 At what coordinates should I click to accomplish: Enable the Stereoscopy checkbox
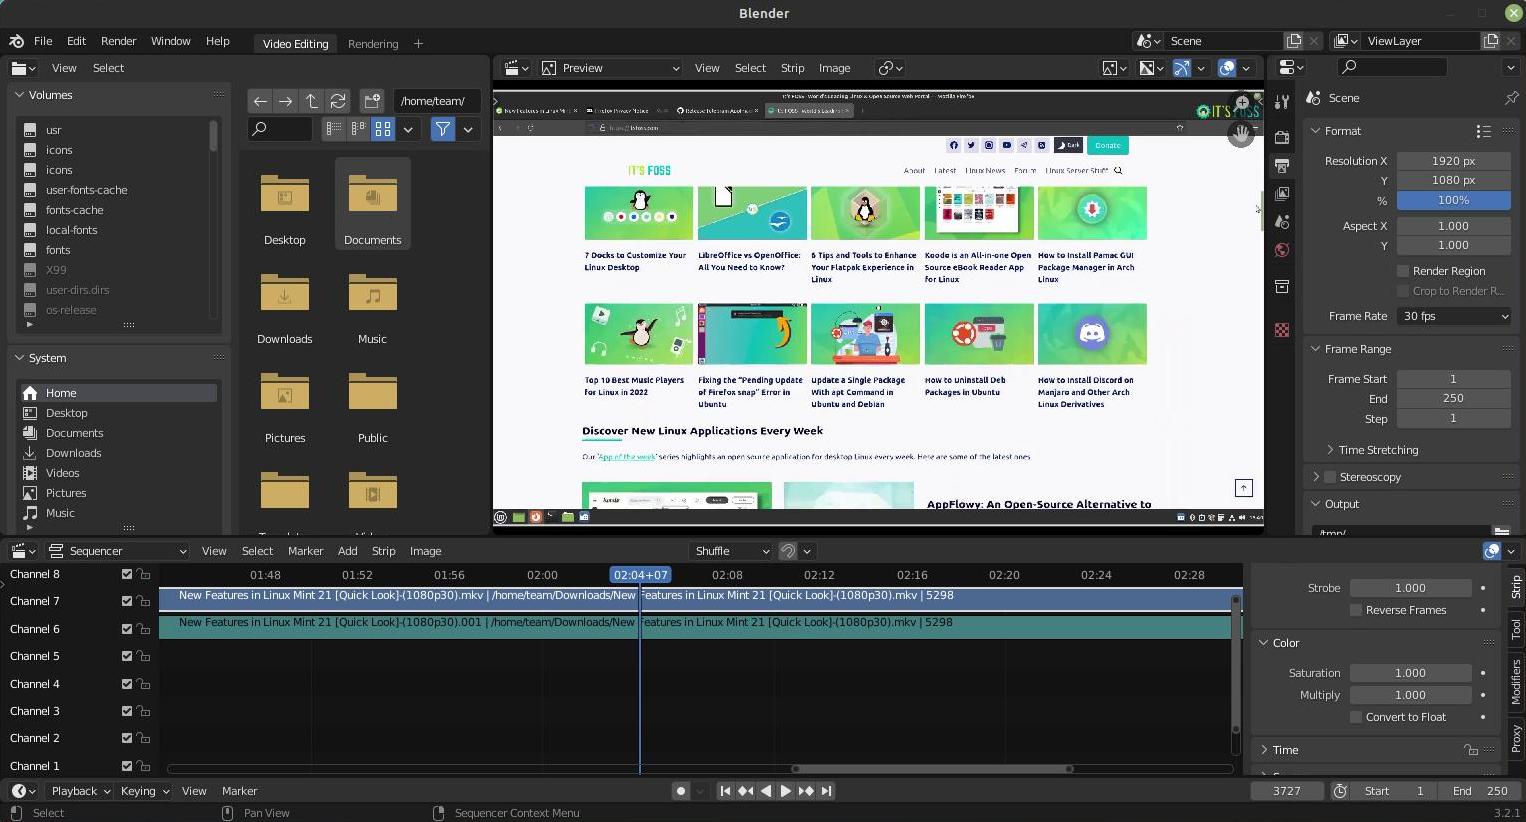point(1330,477)
